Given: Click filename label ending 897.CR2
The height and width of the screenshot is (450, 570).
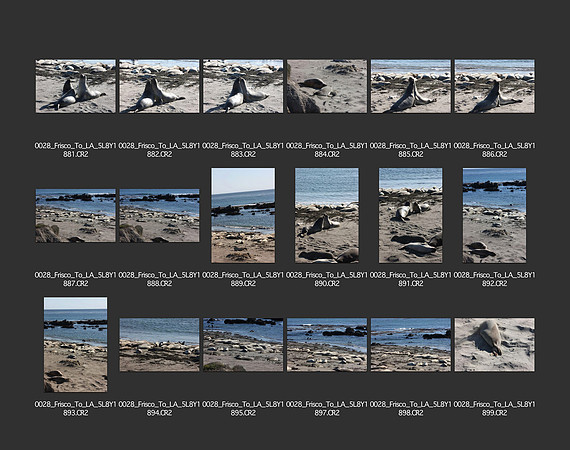Looking at the screenshot, I should 327,409.
